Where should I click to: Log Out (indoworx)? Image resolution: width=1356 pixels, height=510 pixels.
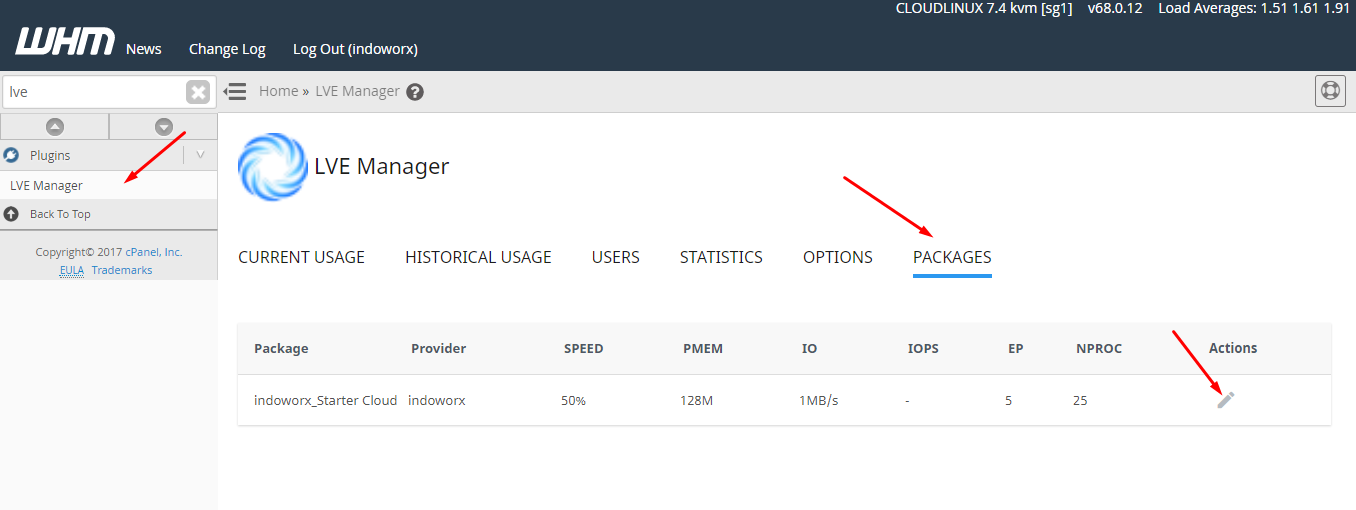tap(355, 49)
